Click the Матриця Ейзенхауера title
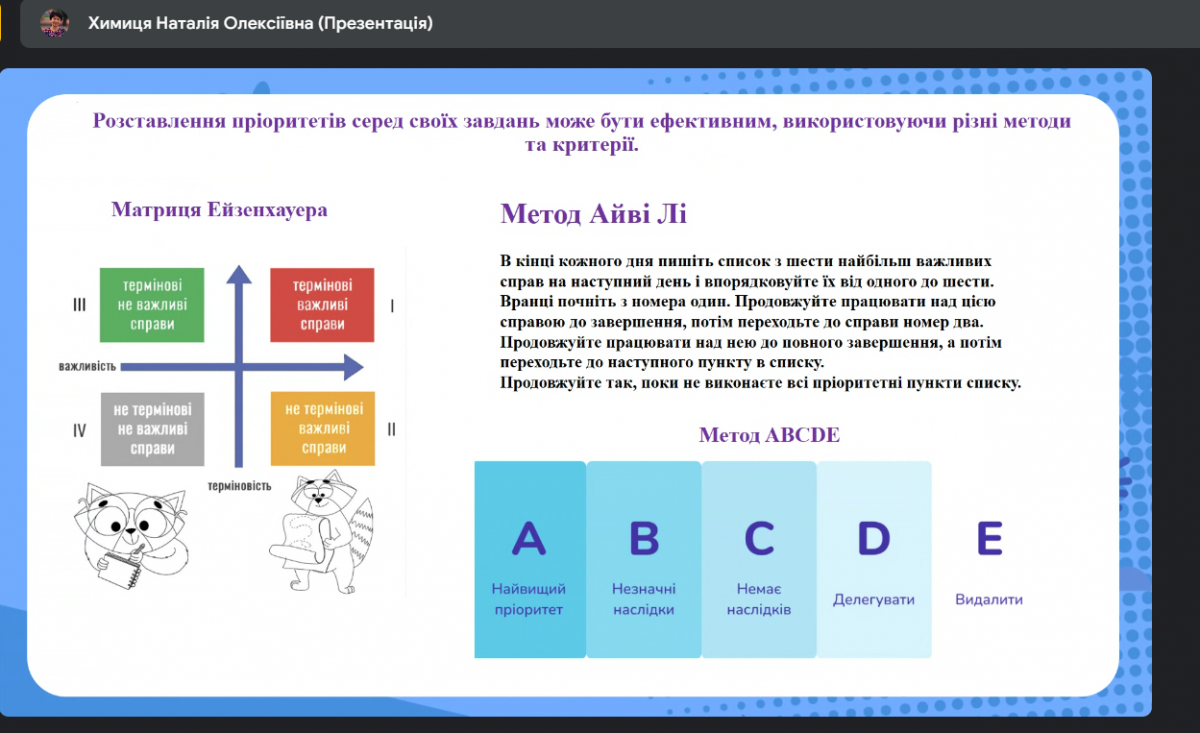 (x=219, y=210)
